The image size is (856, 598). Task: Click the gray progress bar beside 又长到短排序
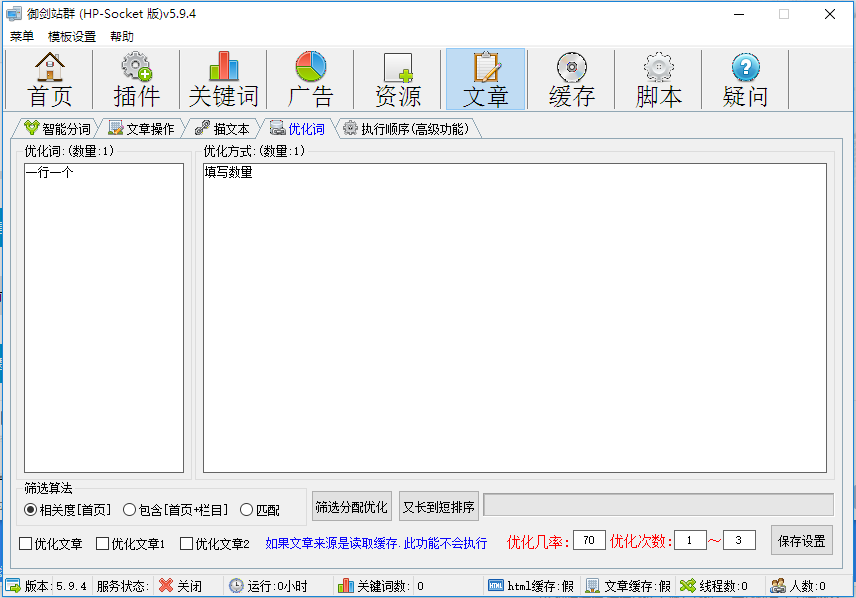658,505
